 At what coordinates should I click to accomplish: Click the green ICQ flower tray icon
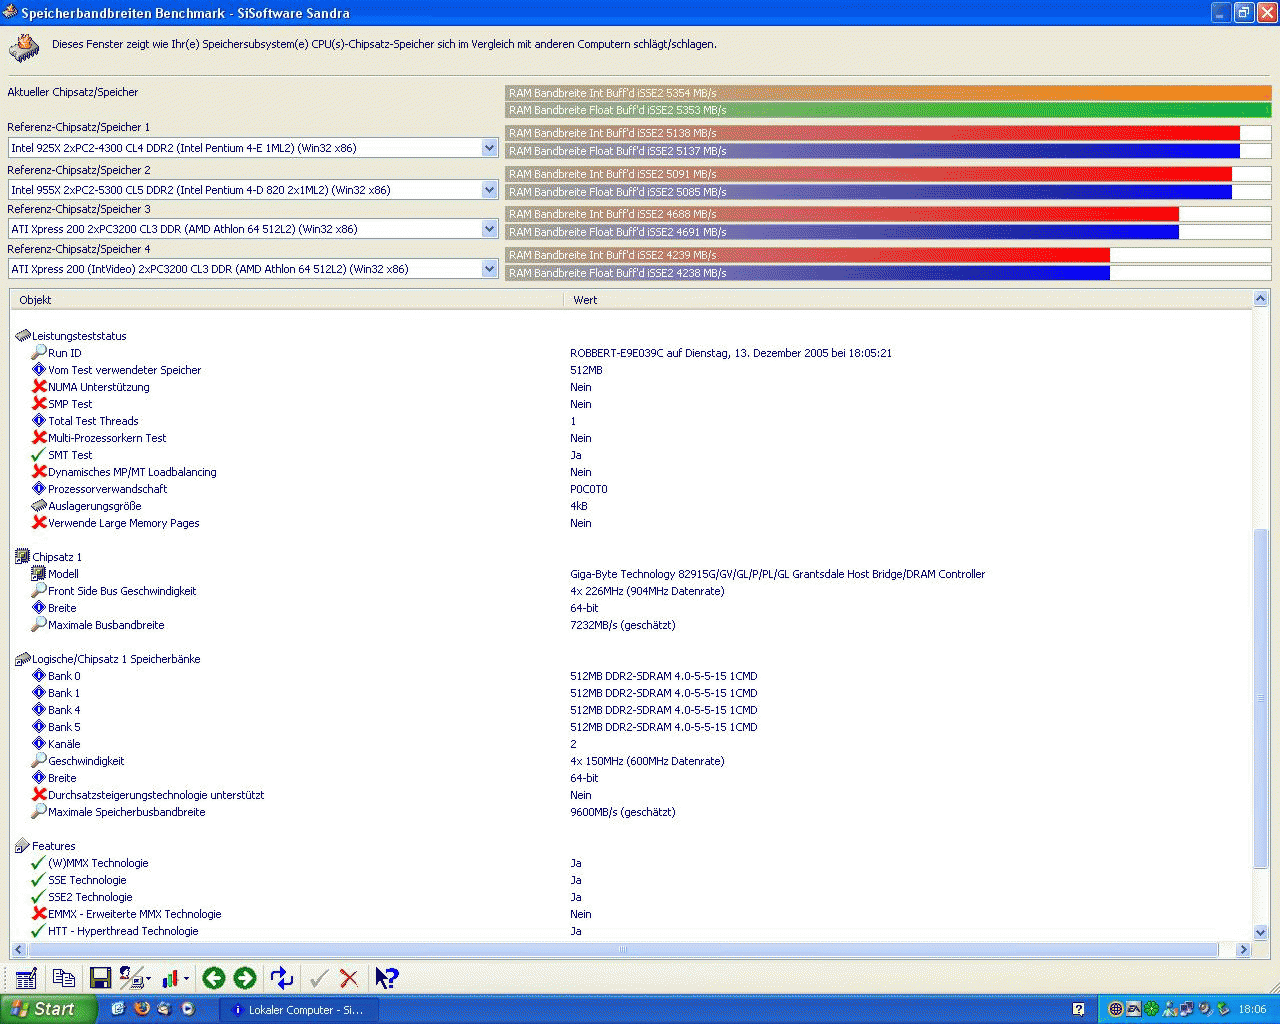coord(1151,1009)
